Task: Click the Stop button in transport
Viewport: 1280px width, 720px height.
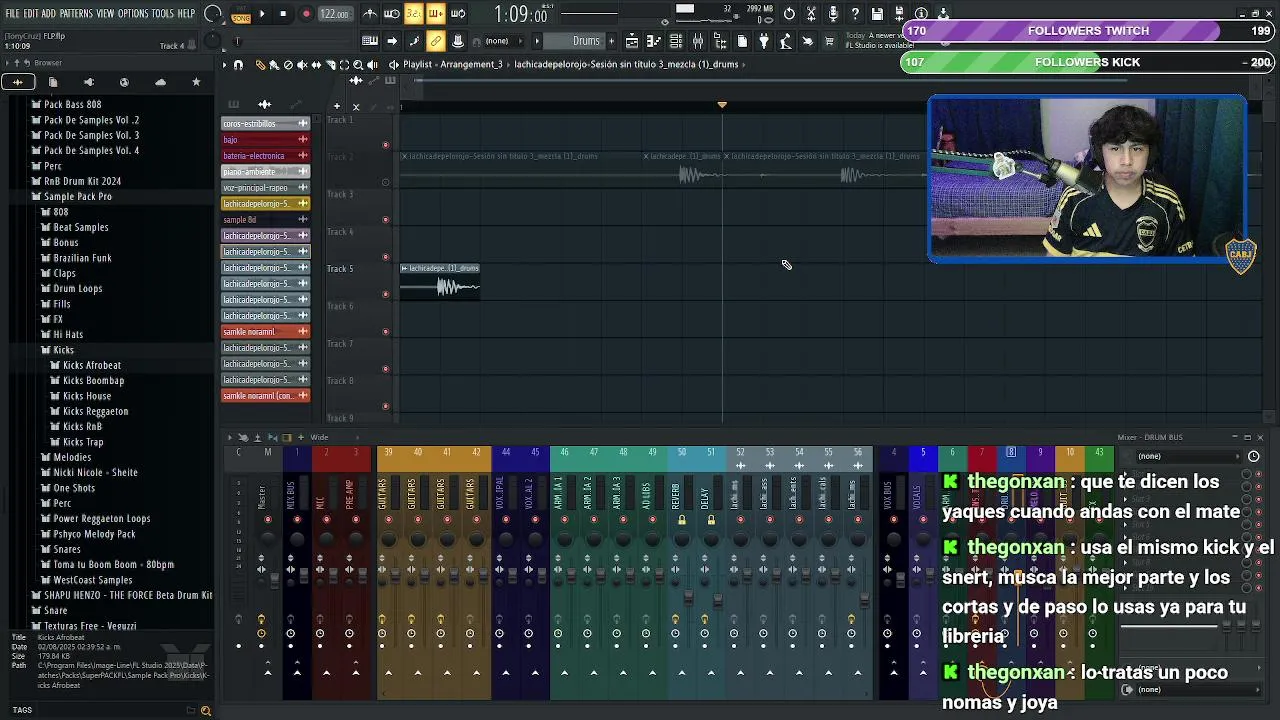Action: point(283,14)
